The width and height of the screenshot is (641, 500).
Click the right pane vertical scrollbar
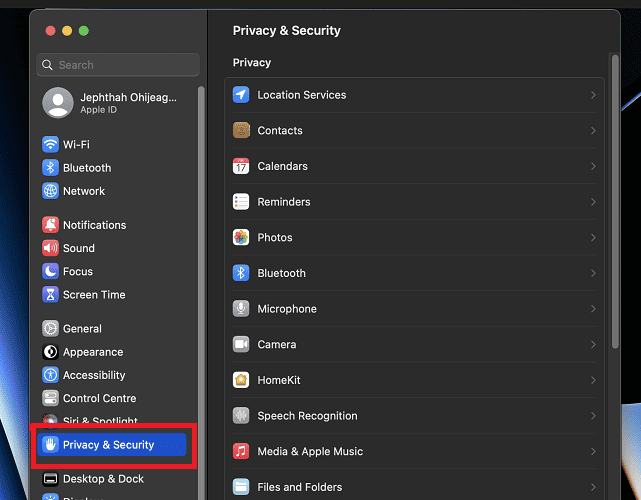[x=615, y=200]
